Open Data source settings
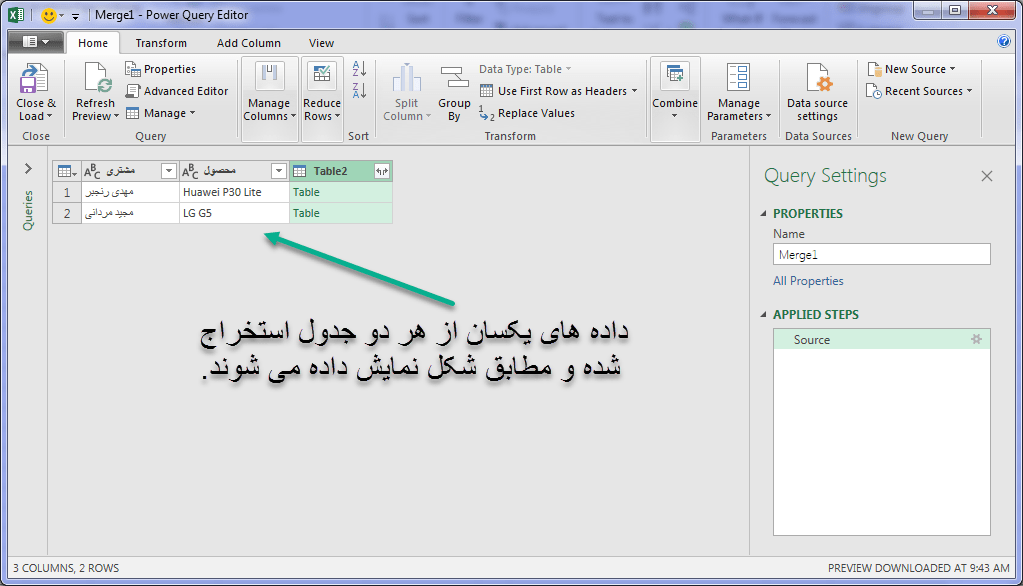 click(817, 93)
